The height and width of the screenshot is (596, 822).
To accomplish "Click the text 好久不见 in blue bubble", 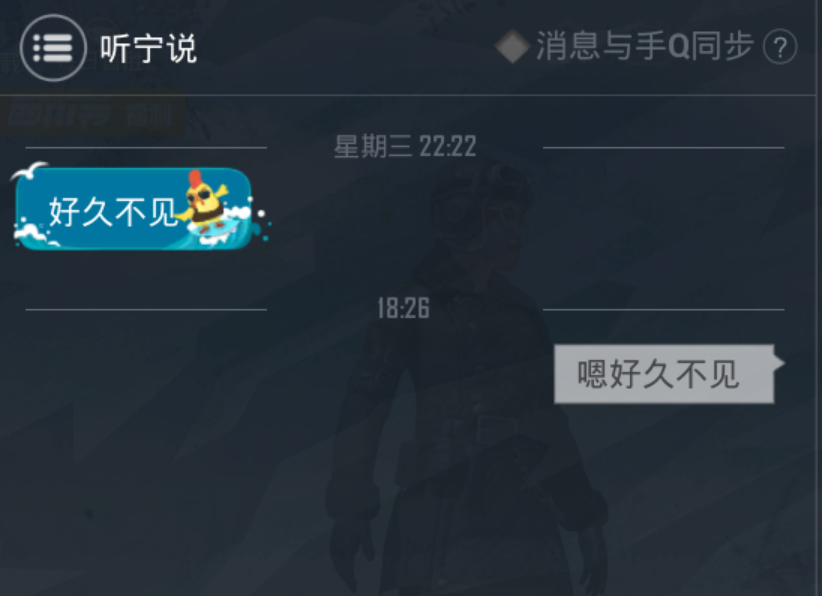I will [113, 212].
